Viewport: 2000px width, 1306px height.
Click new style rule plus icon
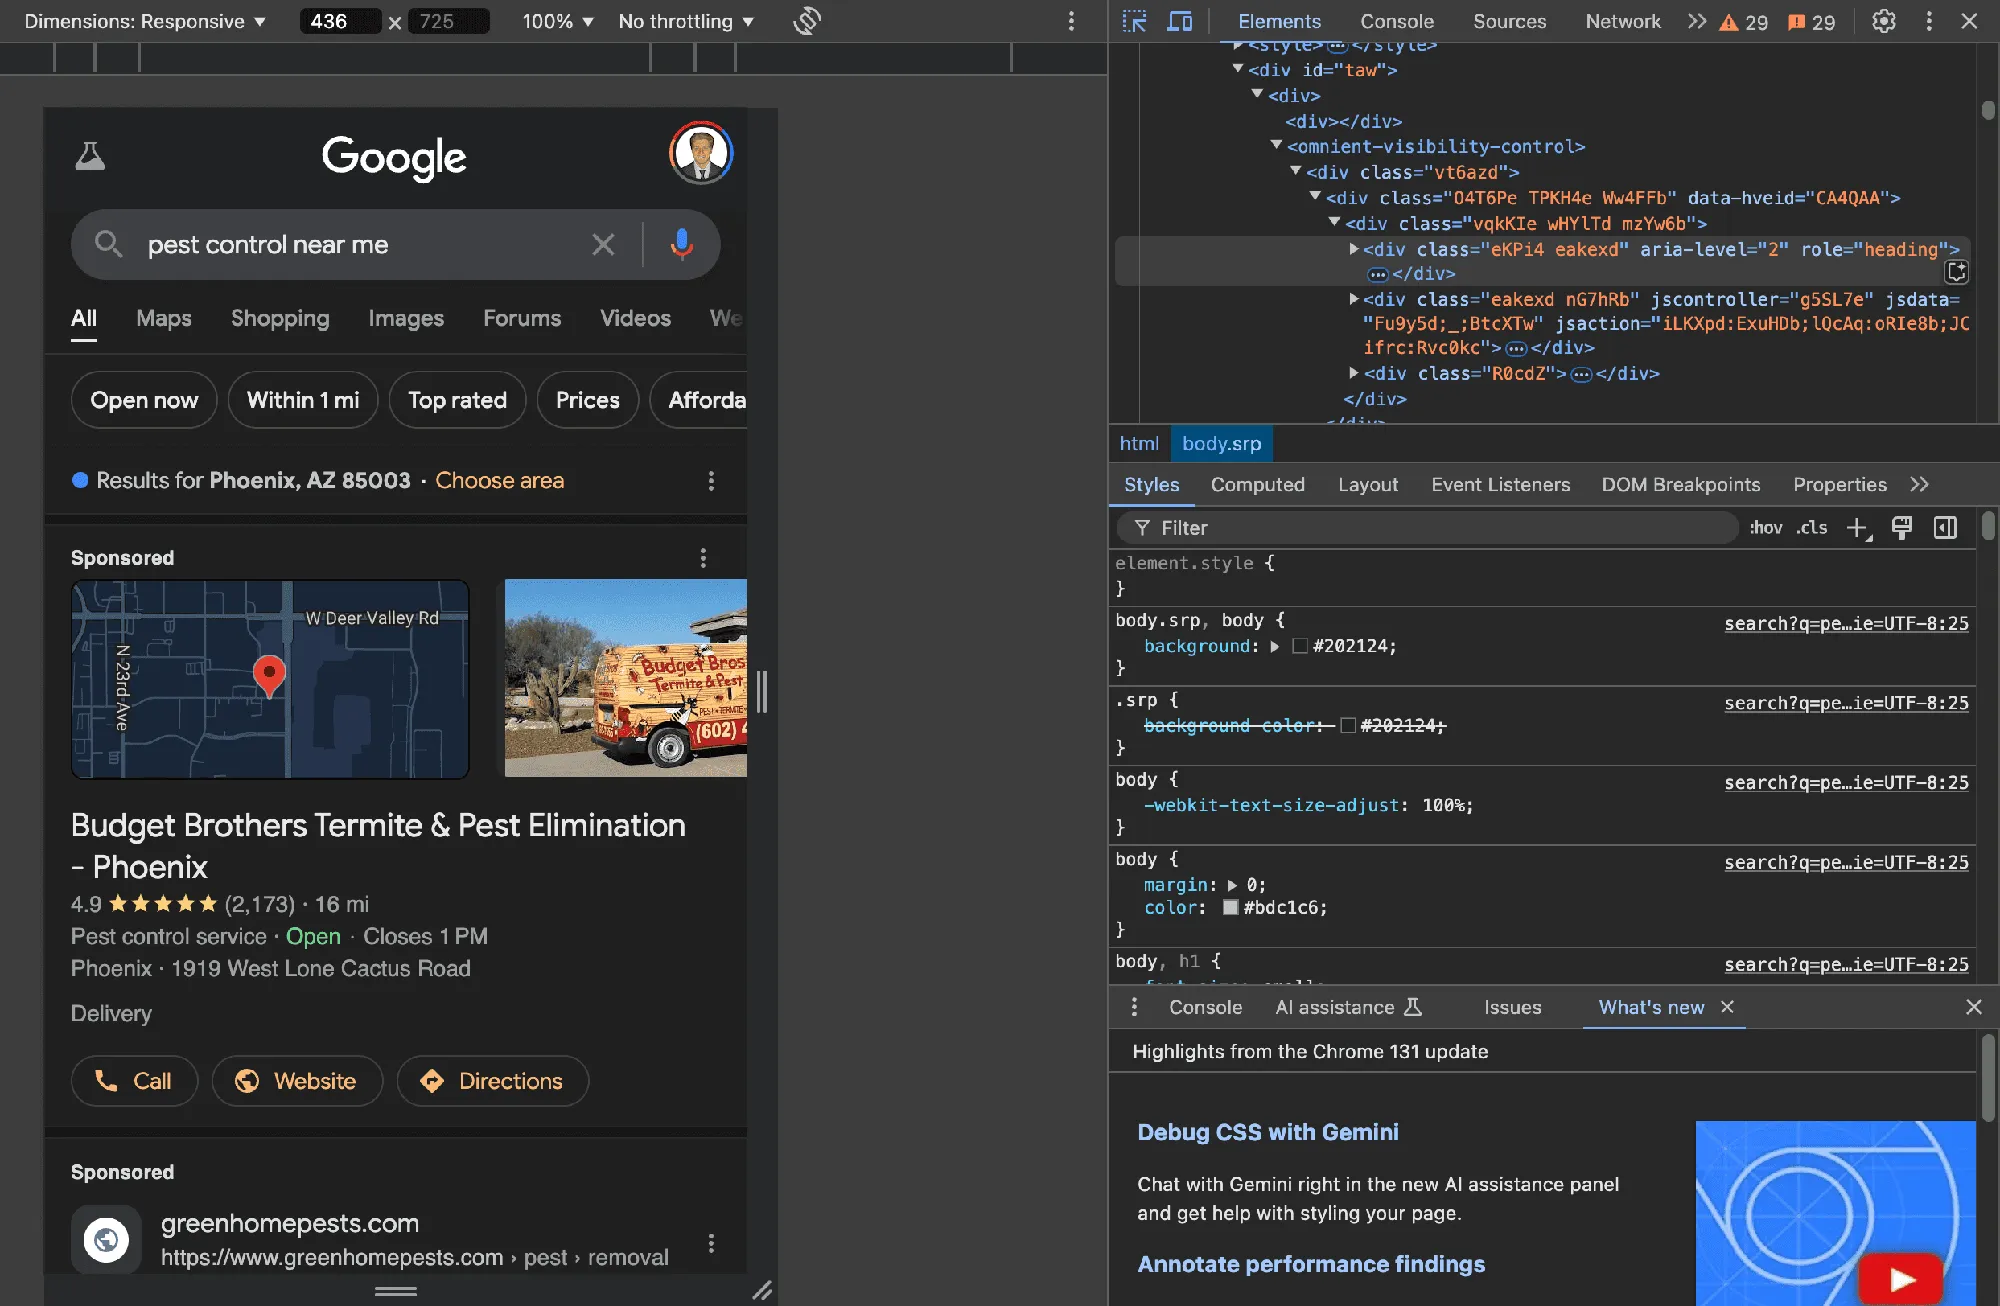click(x=1859, y=528)
